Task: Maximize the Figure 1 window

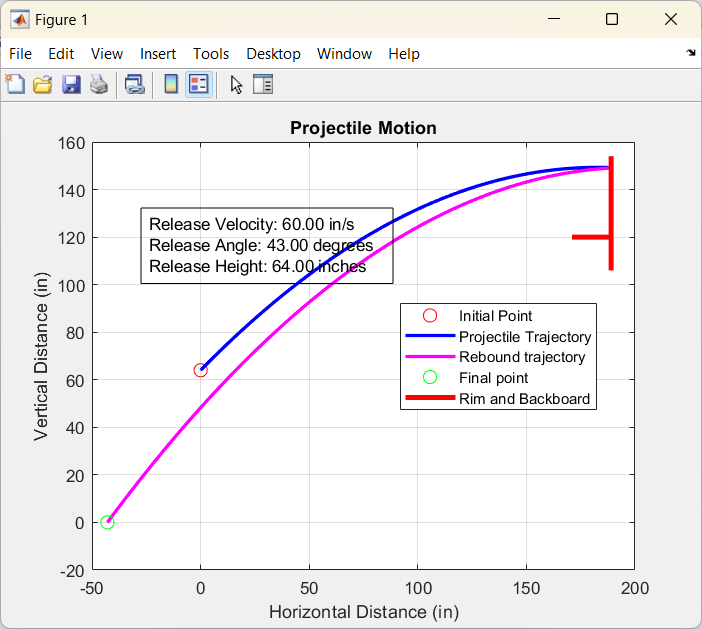Action: point(612,19)
